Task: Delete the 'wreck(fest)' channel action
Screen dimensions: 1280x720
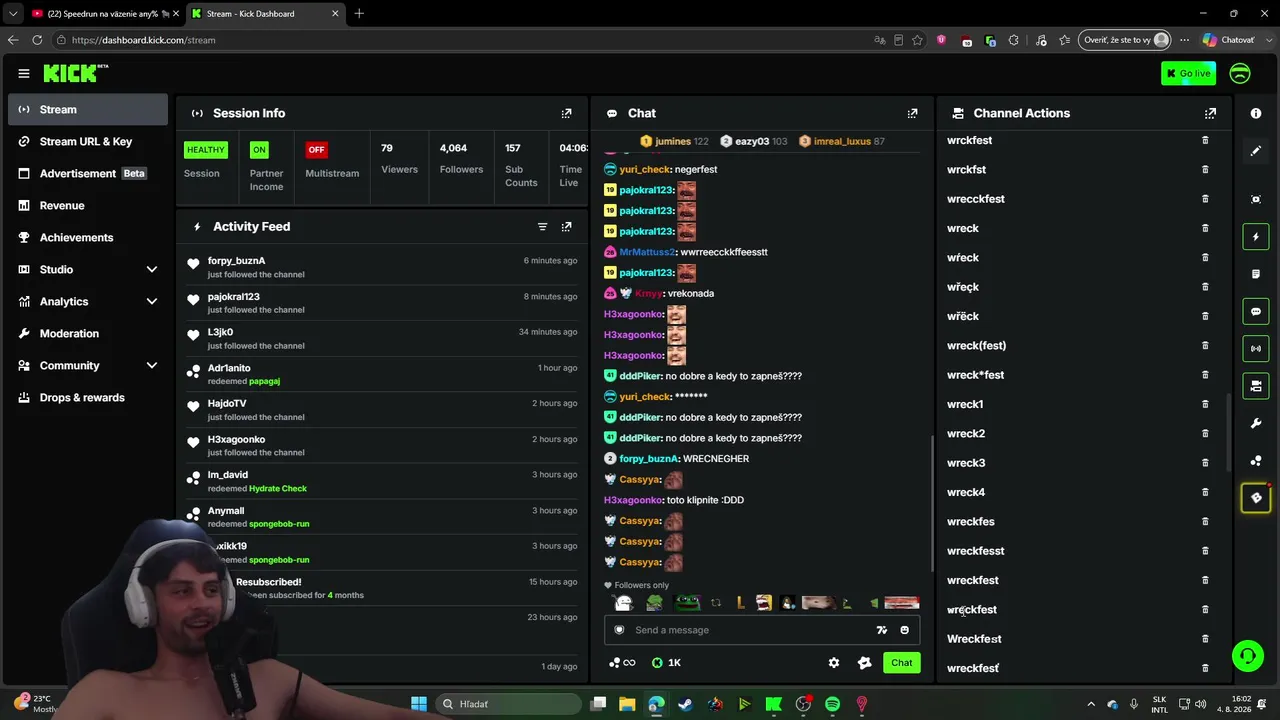Action: 1205,346
